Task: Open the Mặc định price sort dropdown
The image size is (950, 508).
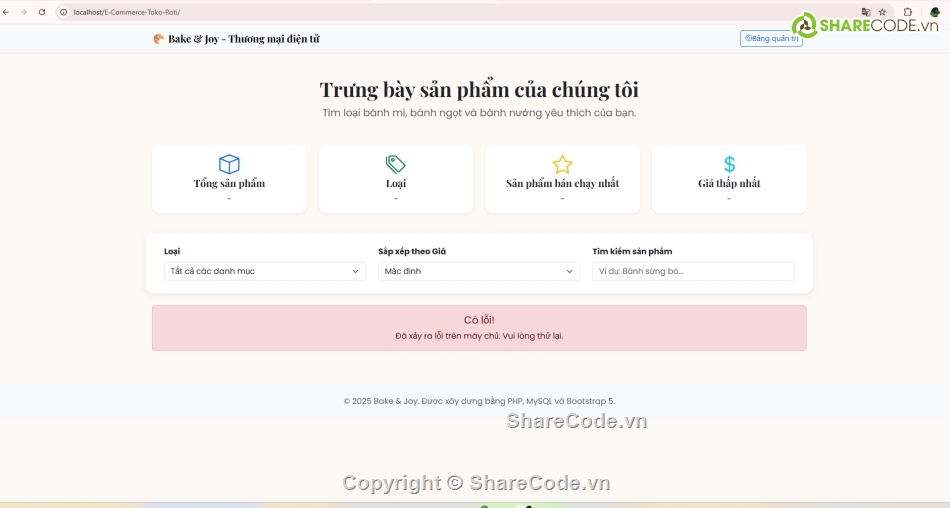Action: coord(479,271)
